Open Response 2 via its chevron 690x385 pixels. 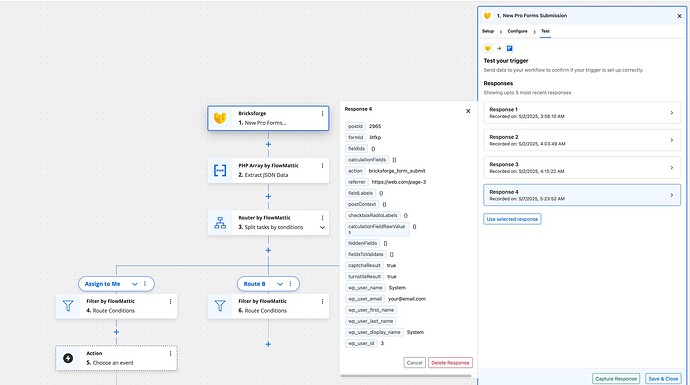[672, 140]
